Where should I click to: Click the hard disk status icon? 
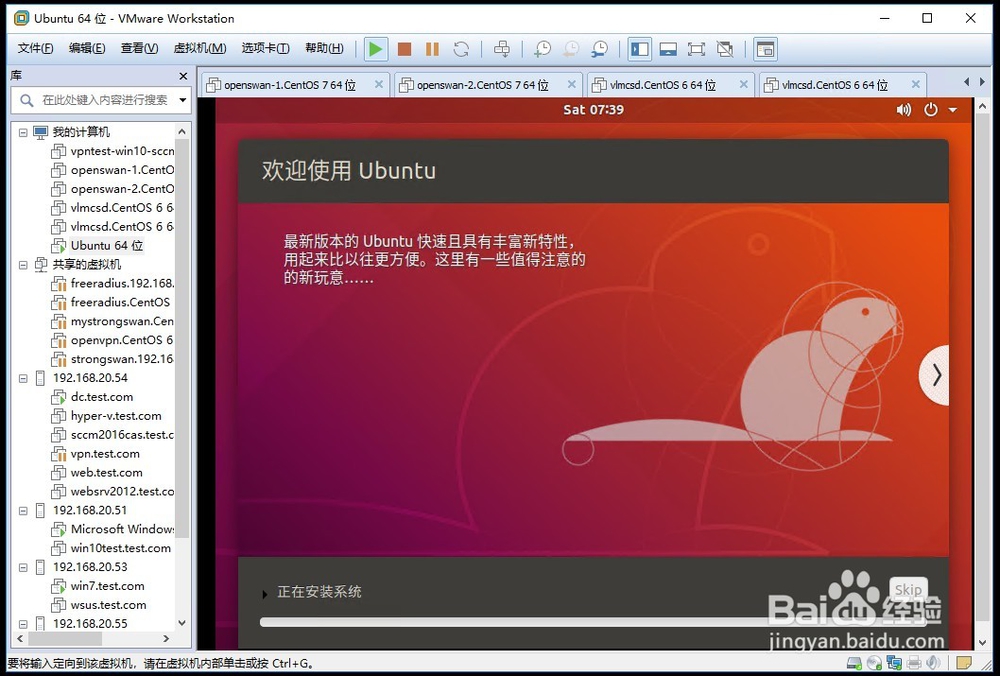[x=855, y=663]
